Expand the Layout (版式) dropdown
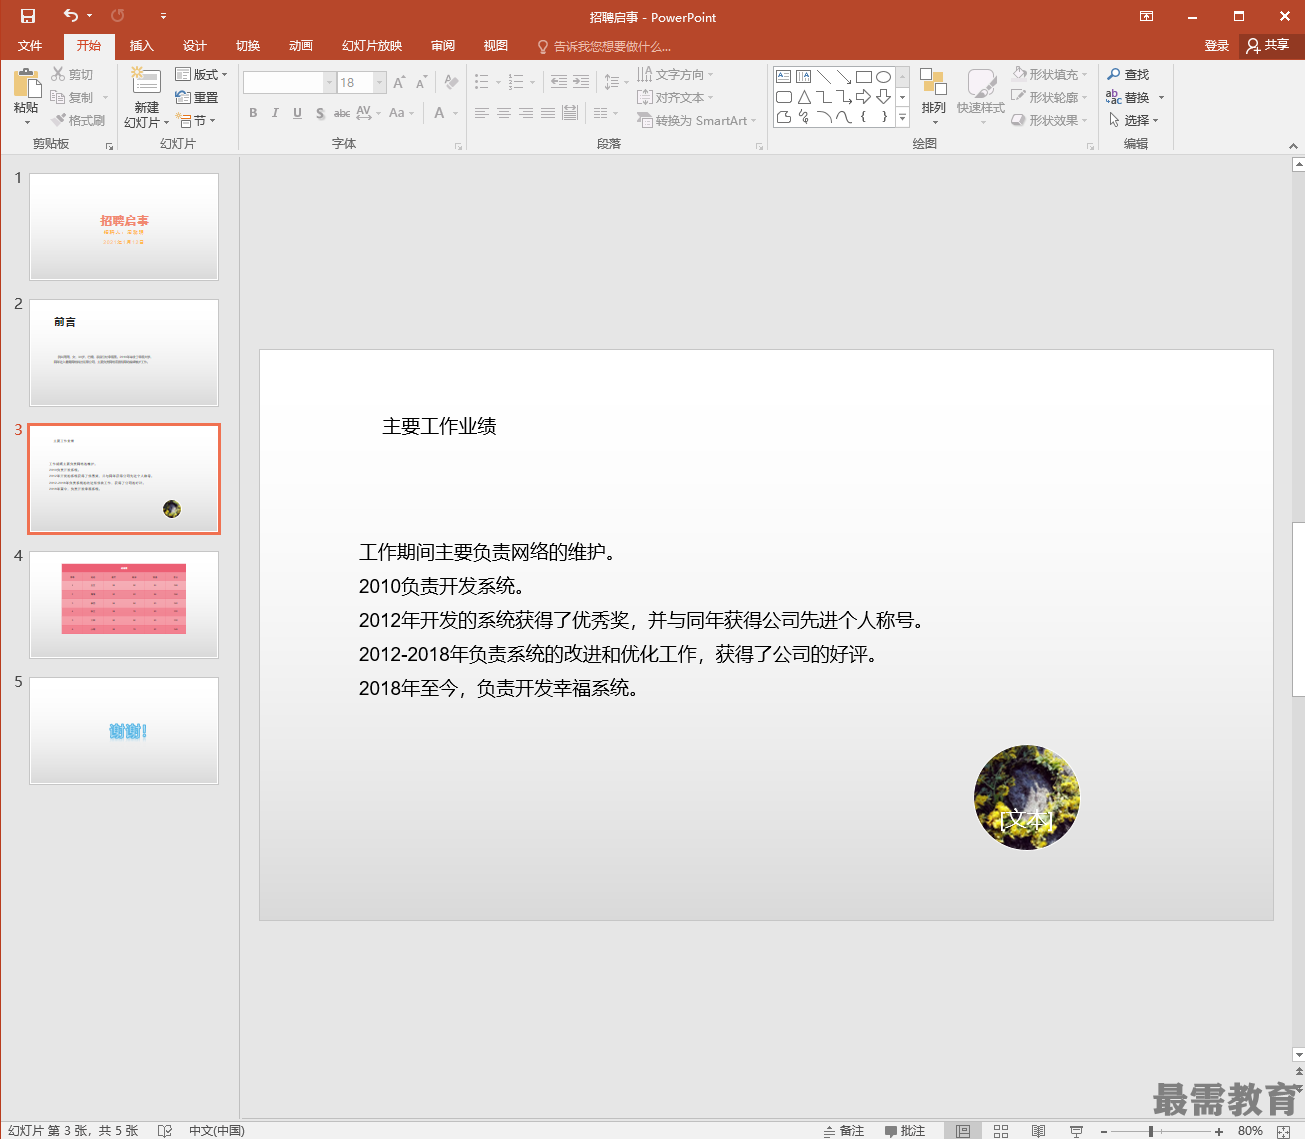The width and height of the screenshot is (1305, 1139). [x=201, y=74]
